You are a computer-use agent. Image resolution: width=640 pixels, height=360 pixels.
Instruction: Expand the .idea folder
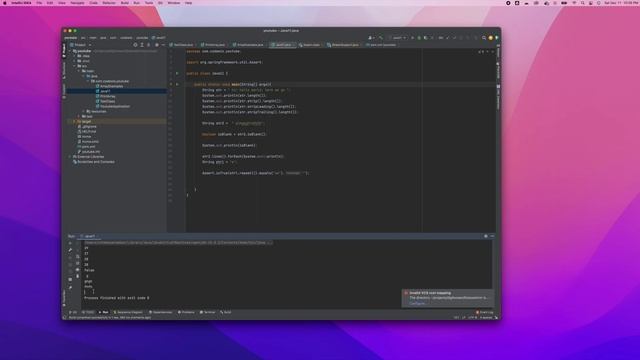click(x=74, y=56)
